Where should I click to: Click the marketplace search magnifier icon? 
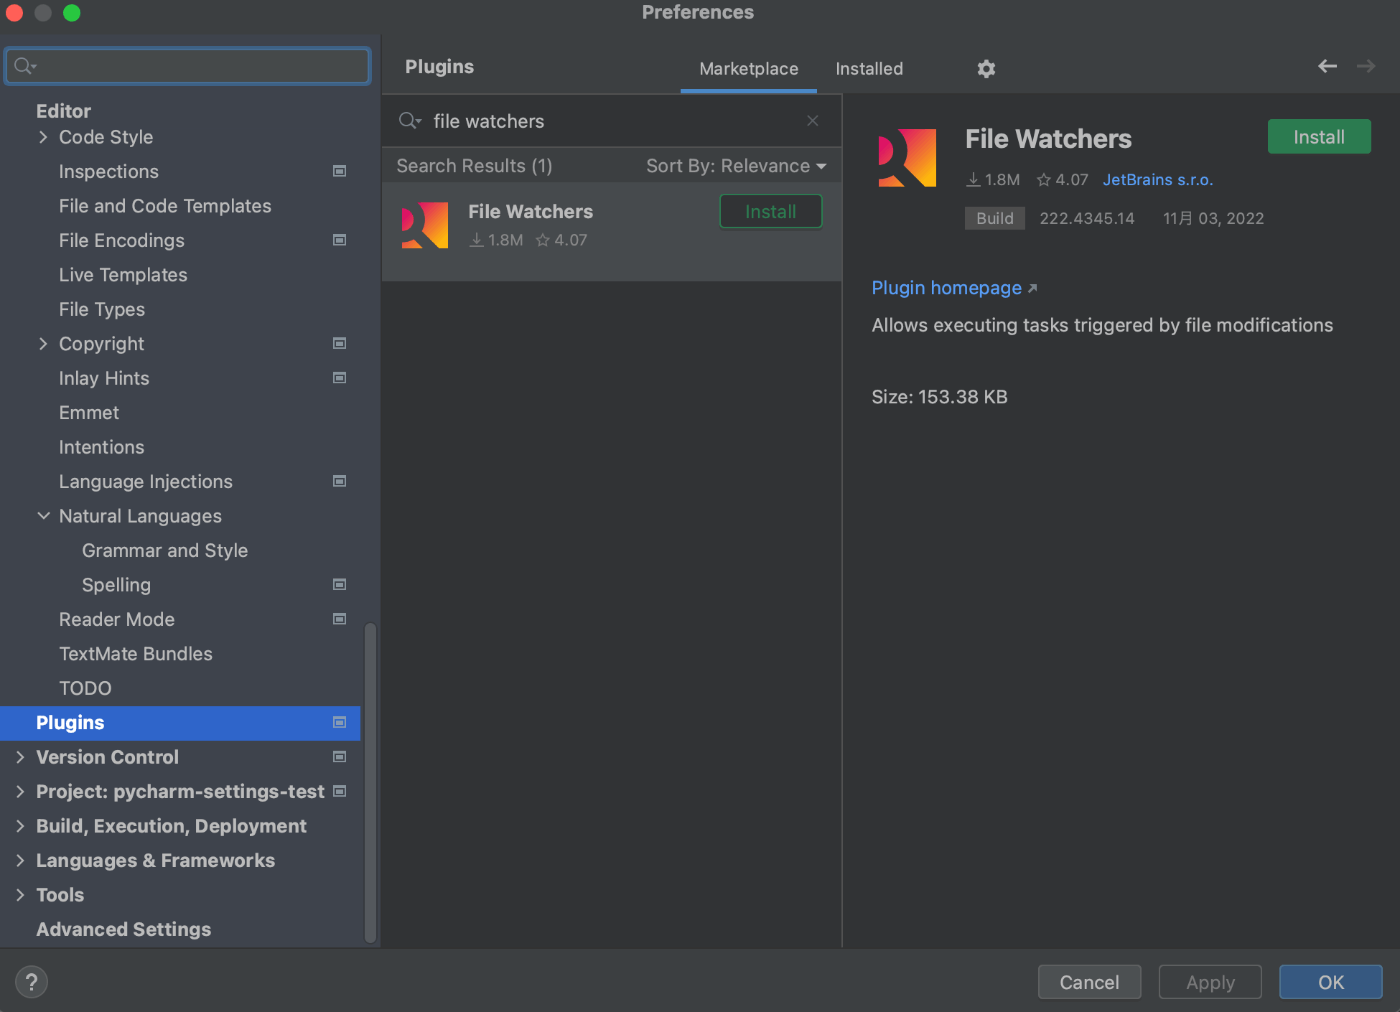click(x=410, y=121)
